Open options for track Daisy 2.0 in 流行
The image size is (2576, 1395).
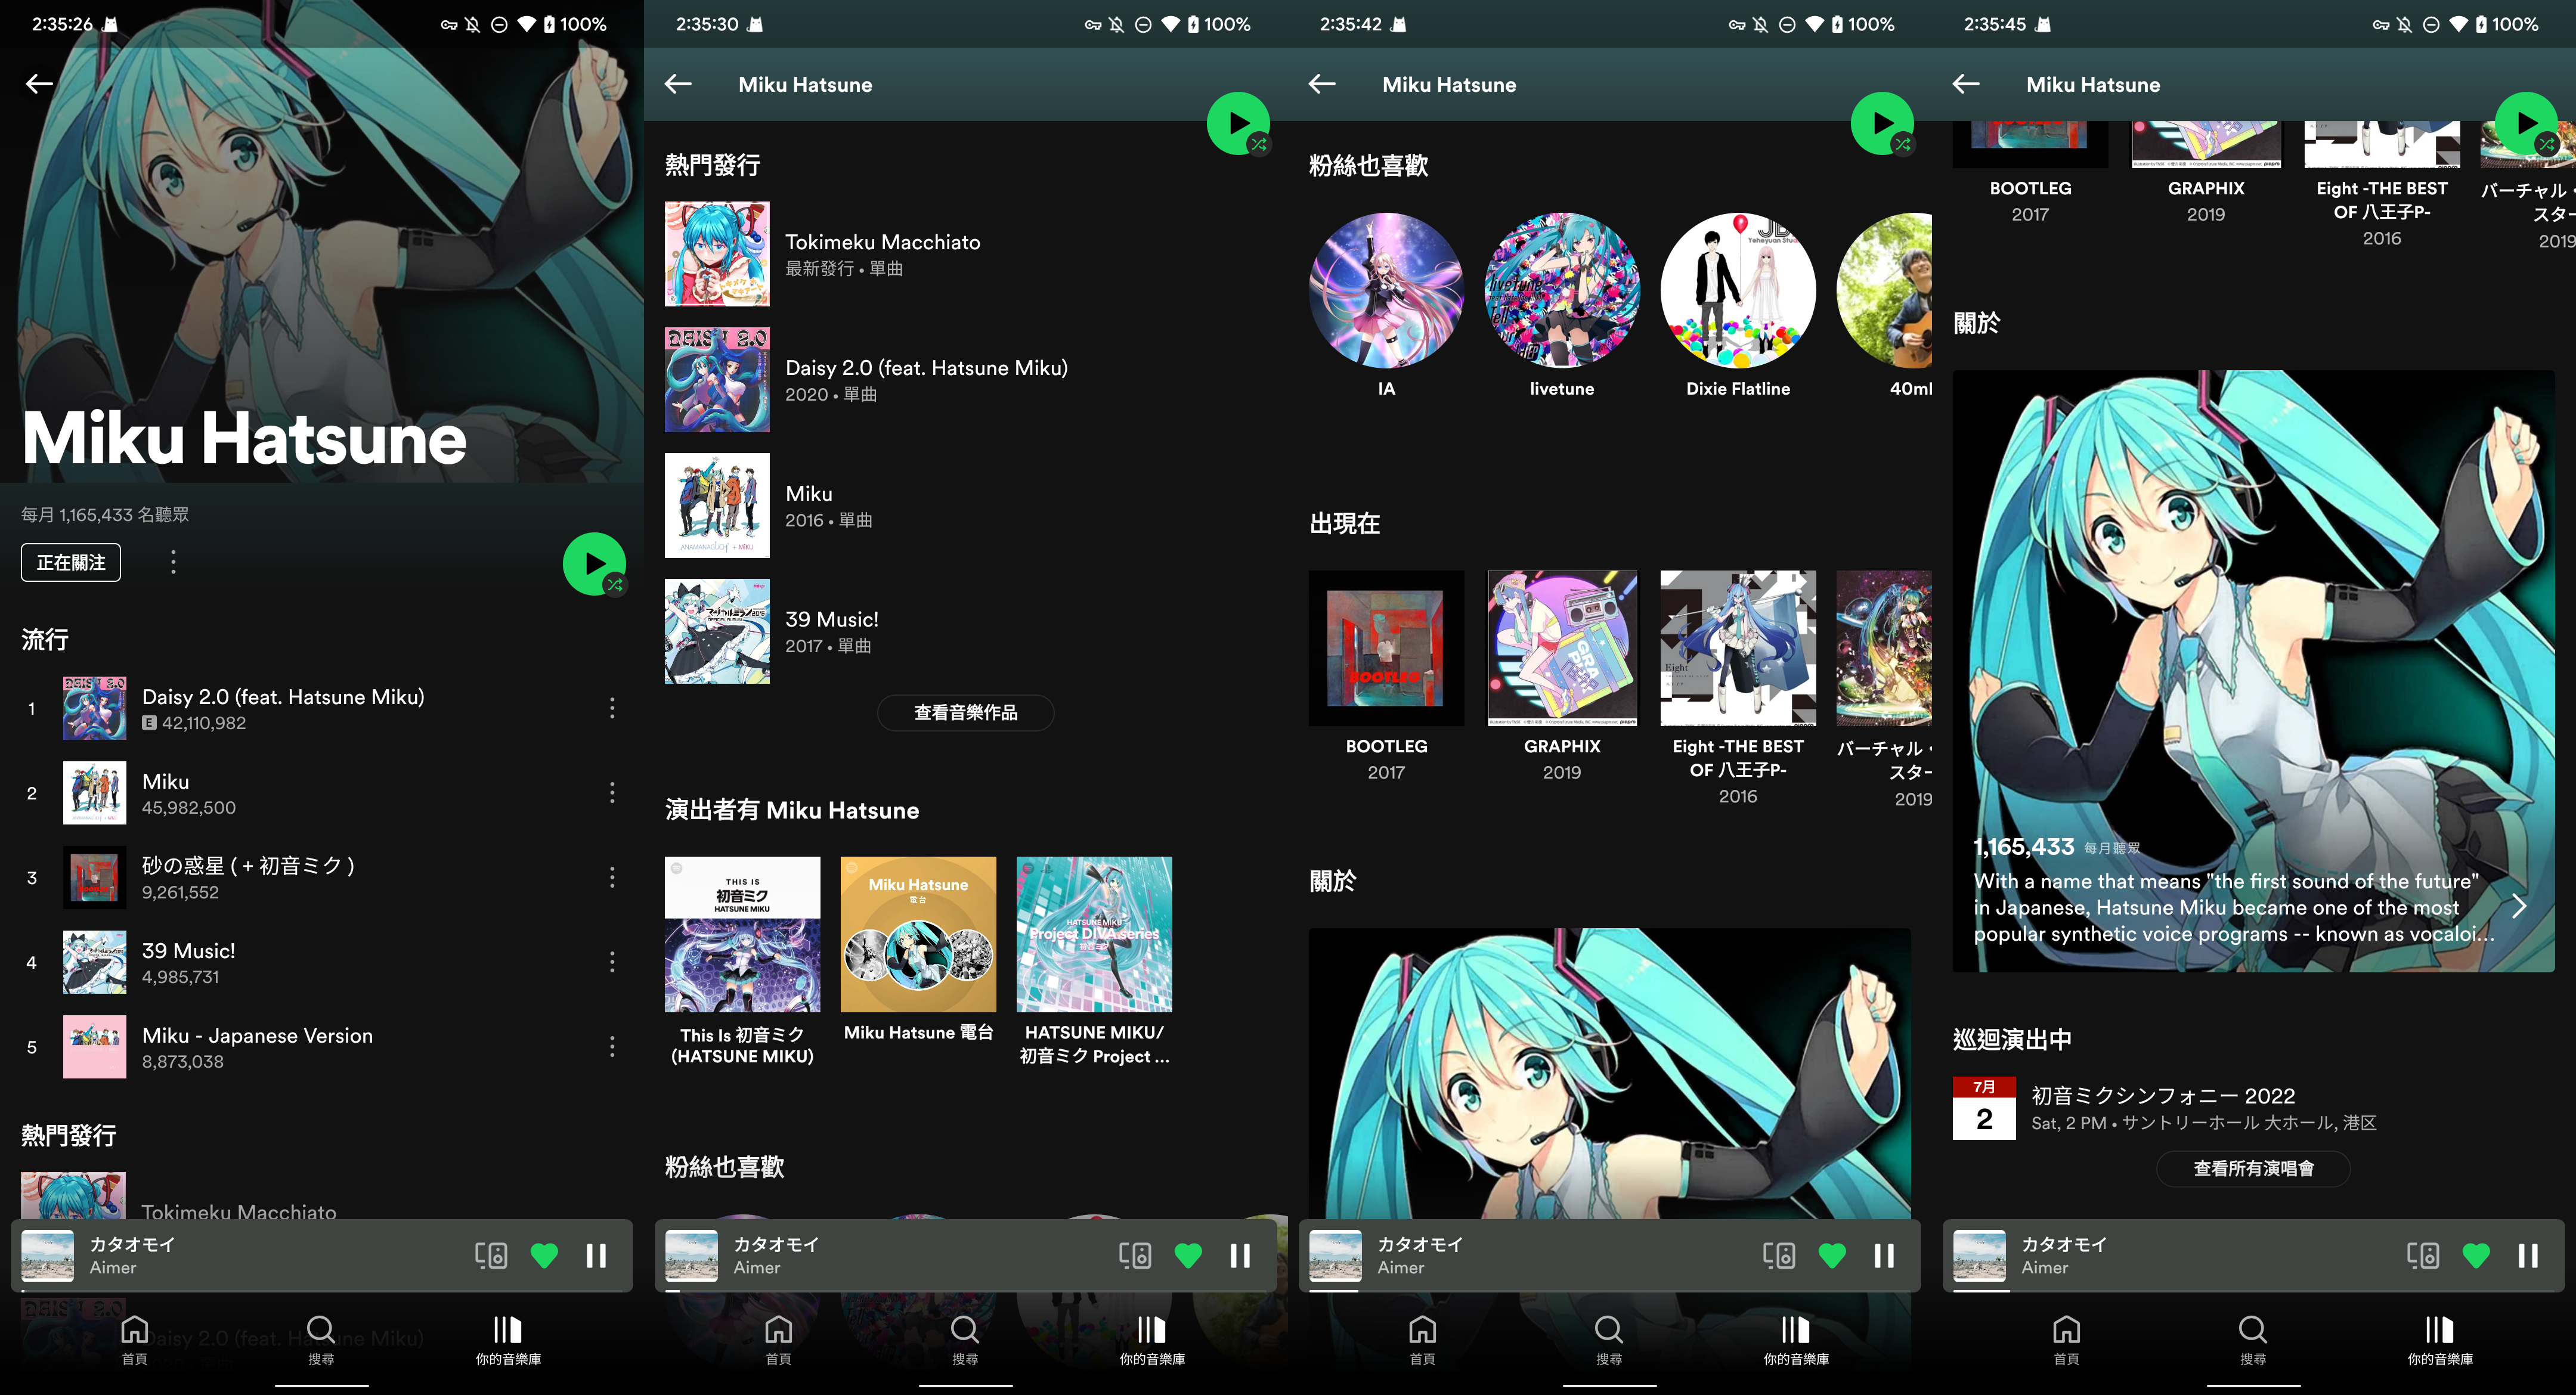coord(612,708)
